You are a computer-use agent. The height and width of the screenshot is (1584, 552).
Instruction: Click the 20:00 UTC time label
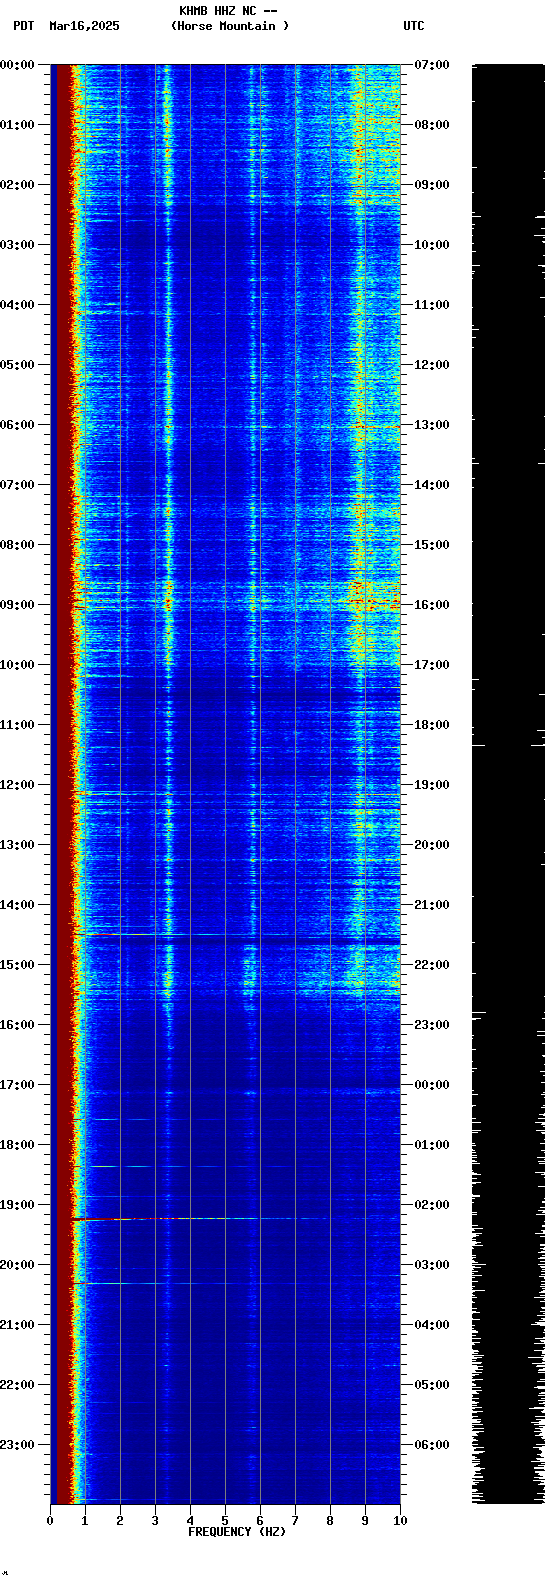432,845
